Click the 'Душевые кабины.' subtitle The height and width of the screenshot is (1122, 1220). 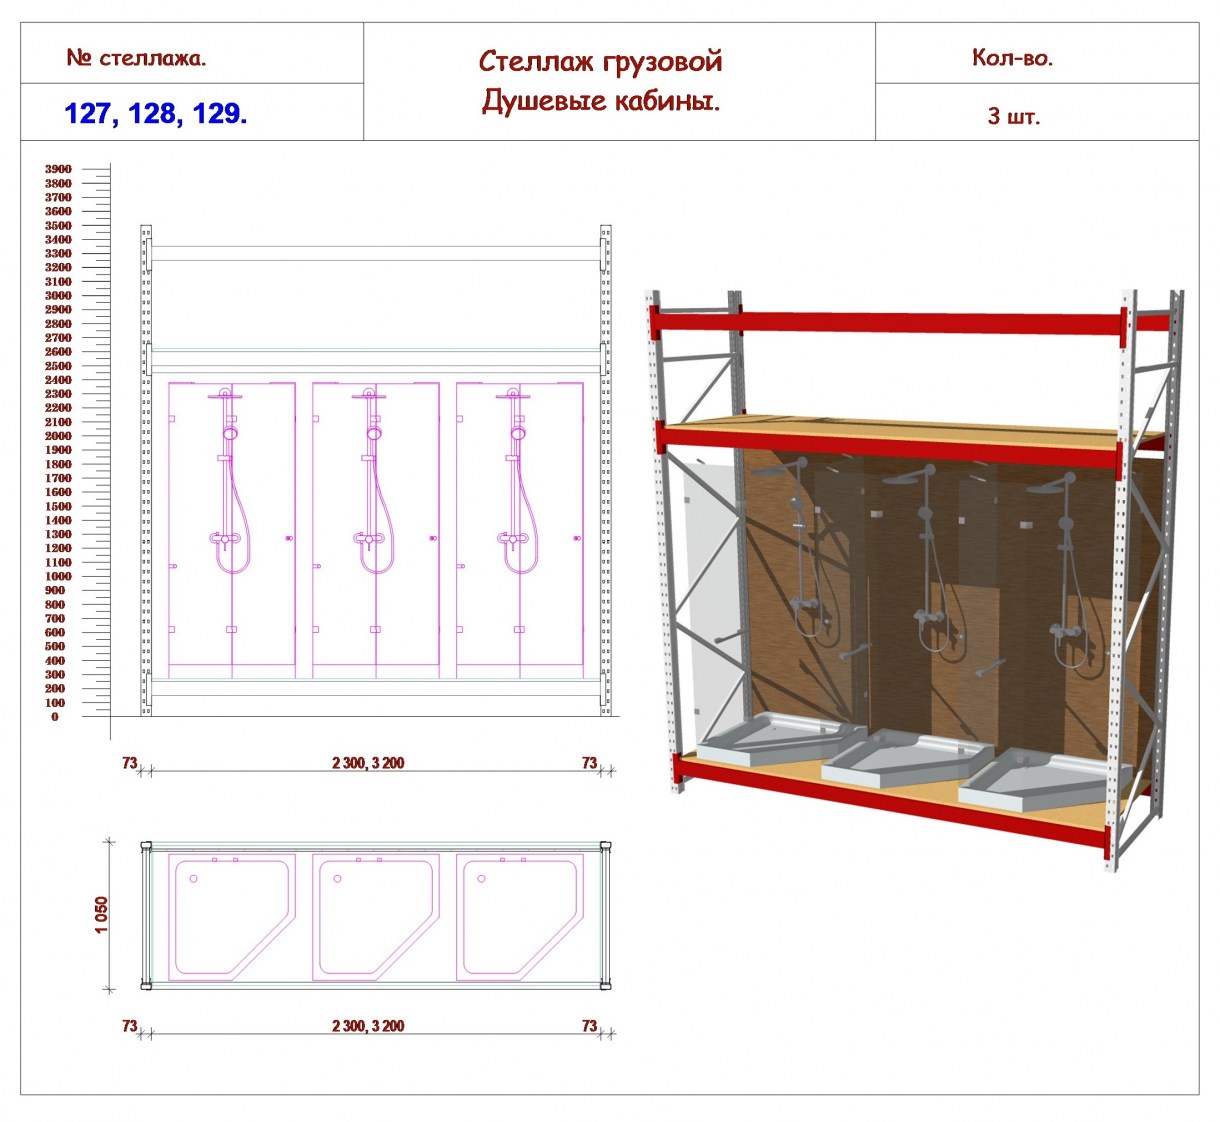(600, 100)
